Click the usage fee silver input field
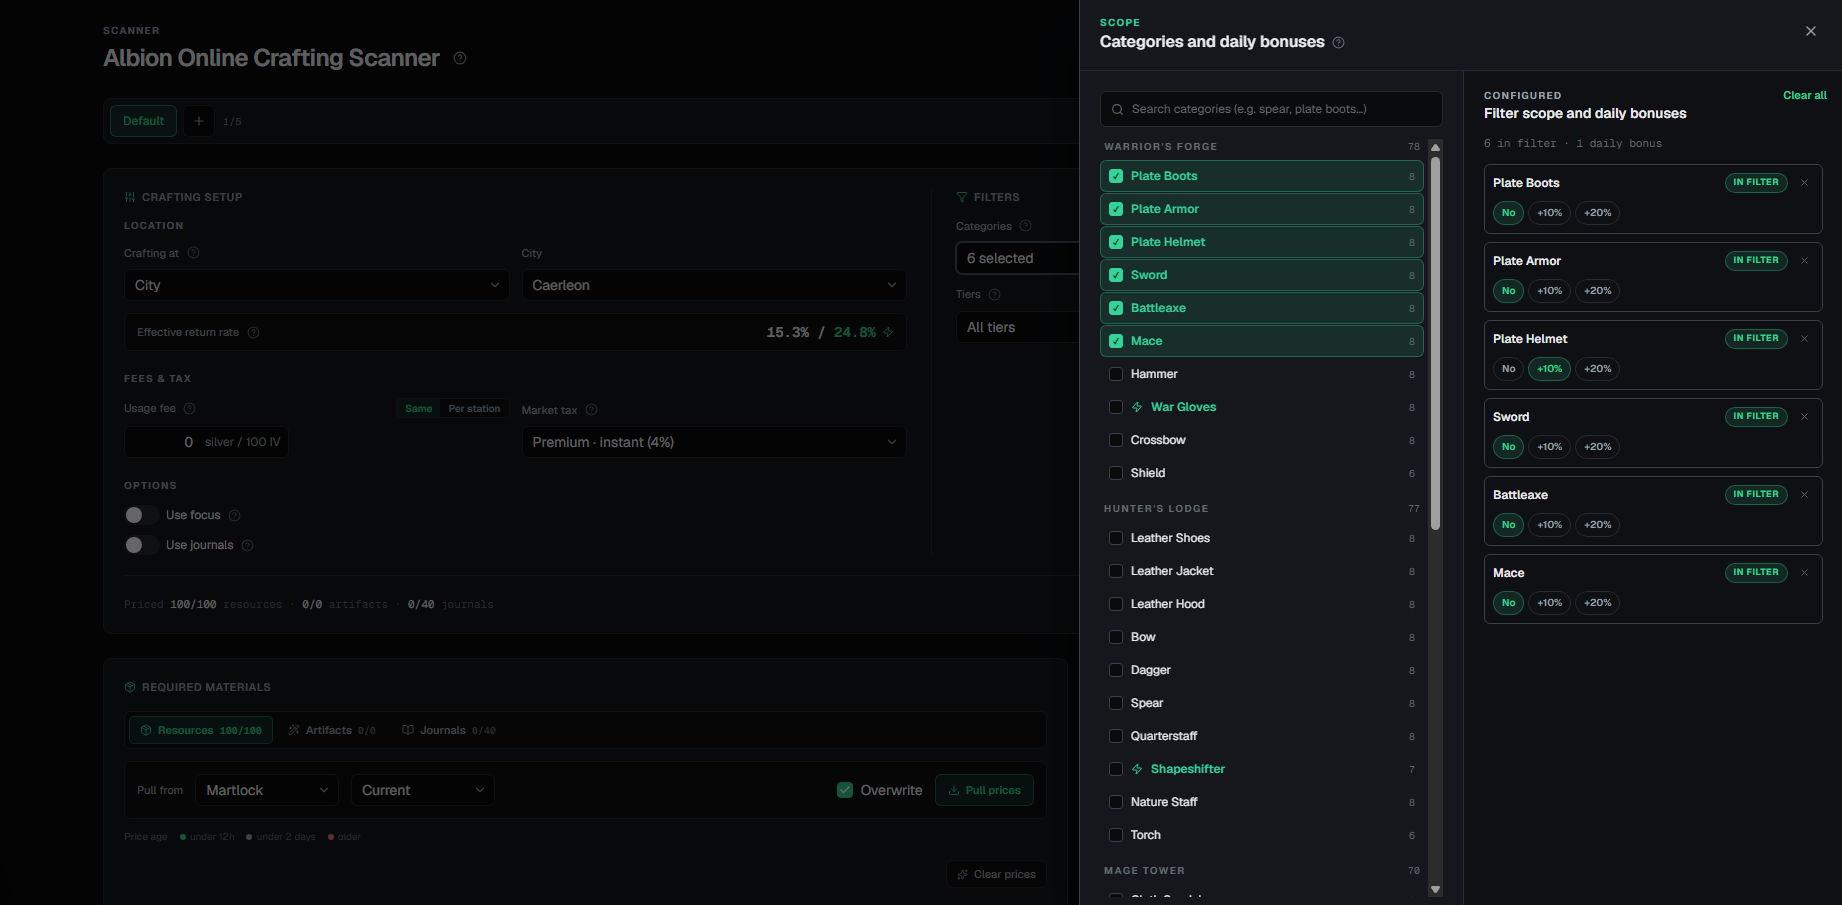This screenshot has width=1842, height=905. coord(206,442)
